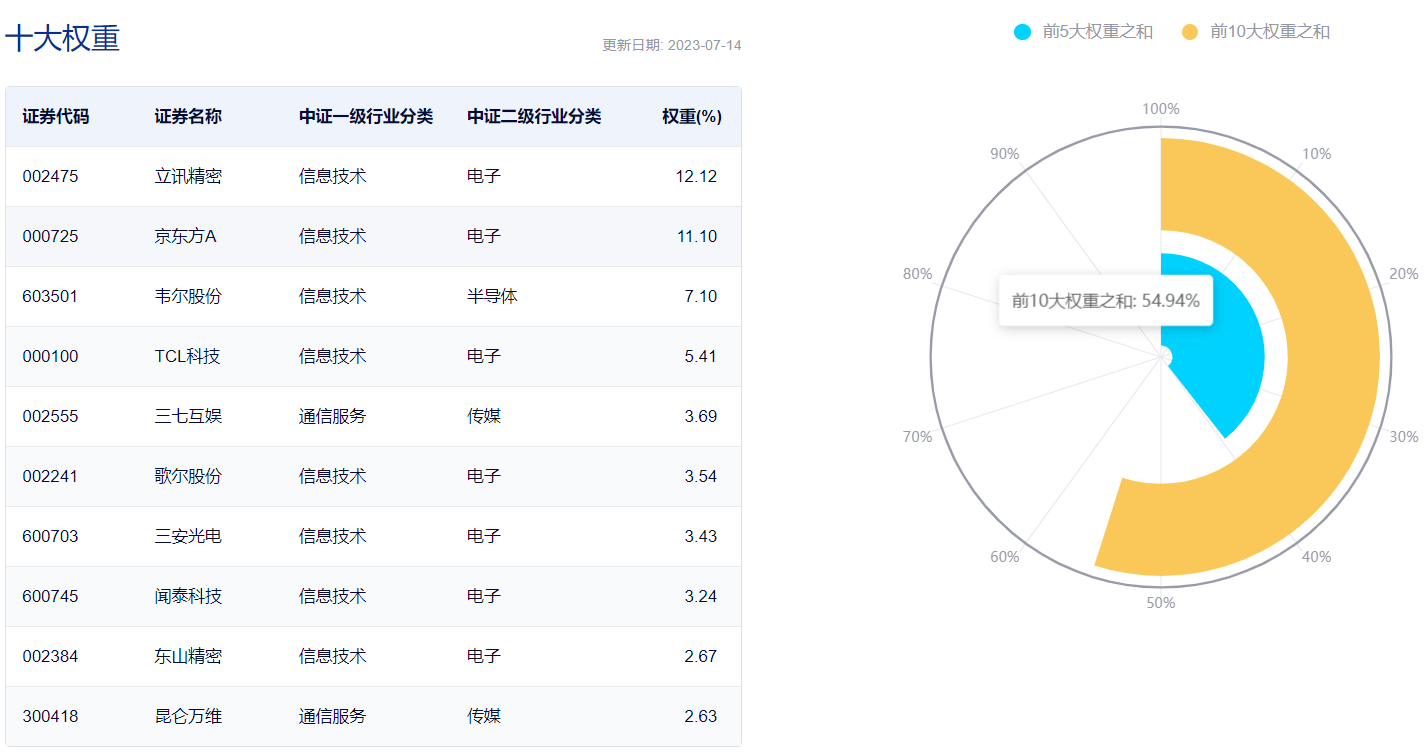The height and width of the screenshot is (752, 1424).
Task: Toggle the 前5大权重之和 legend series
Action: [x=1097, y=32]
